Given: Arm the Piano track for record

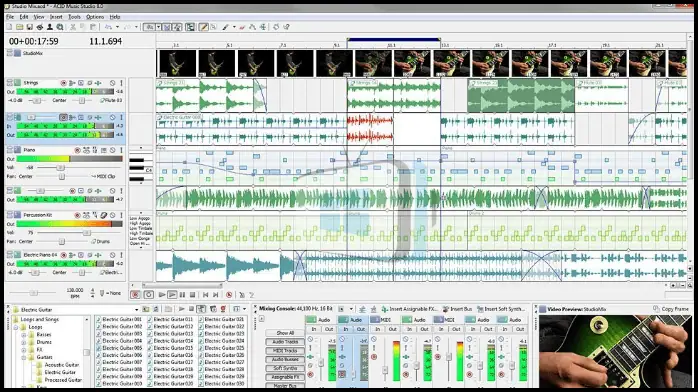Looking at the screenshot, I should coord(77,150).
